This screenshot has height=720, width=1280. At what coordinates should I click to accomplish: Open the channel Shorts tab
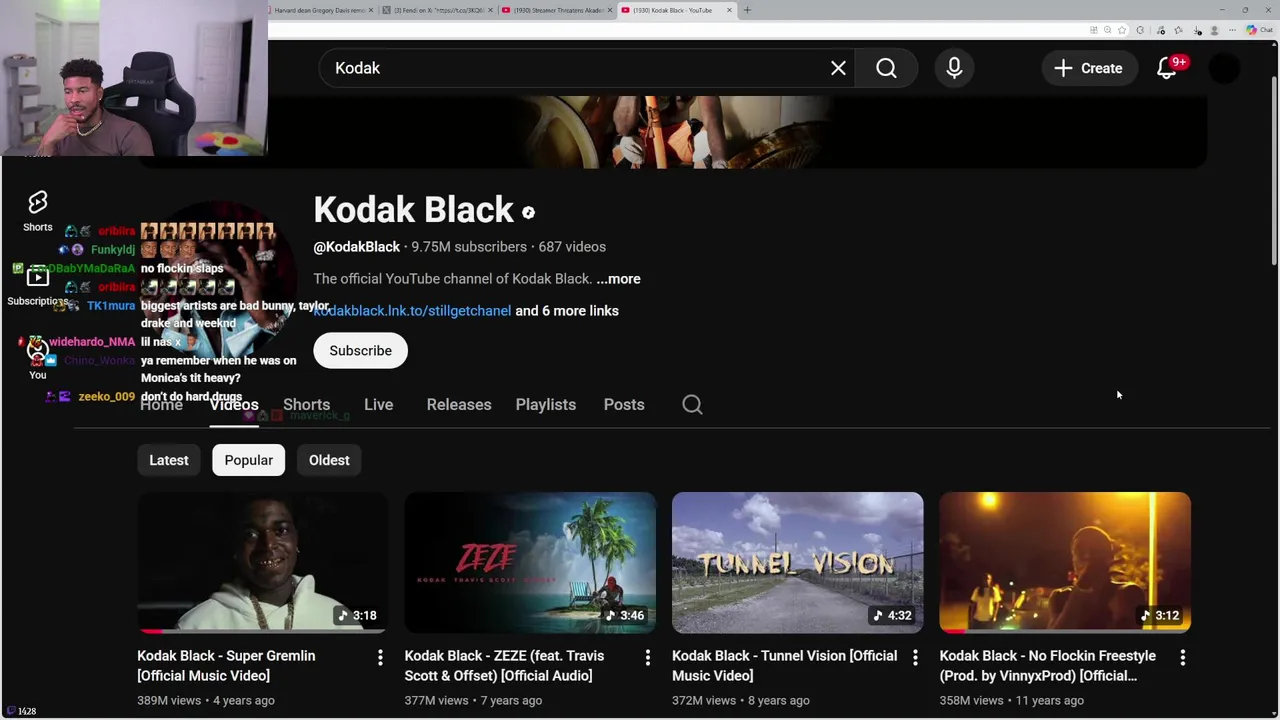306,404
